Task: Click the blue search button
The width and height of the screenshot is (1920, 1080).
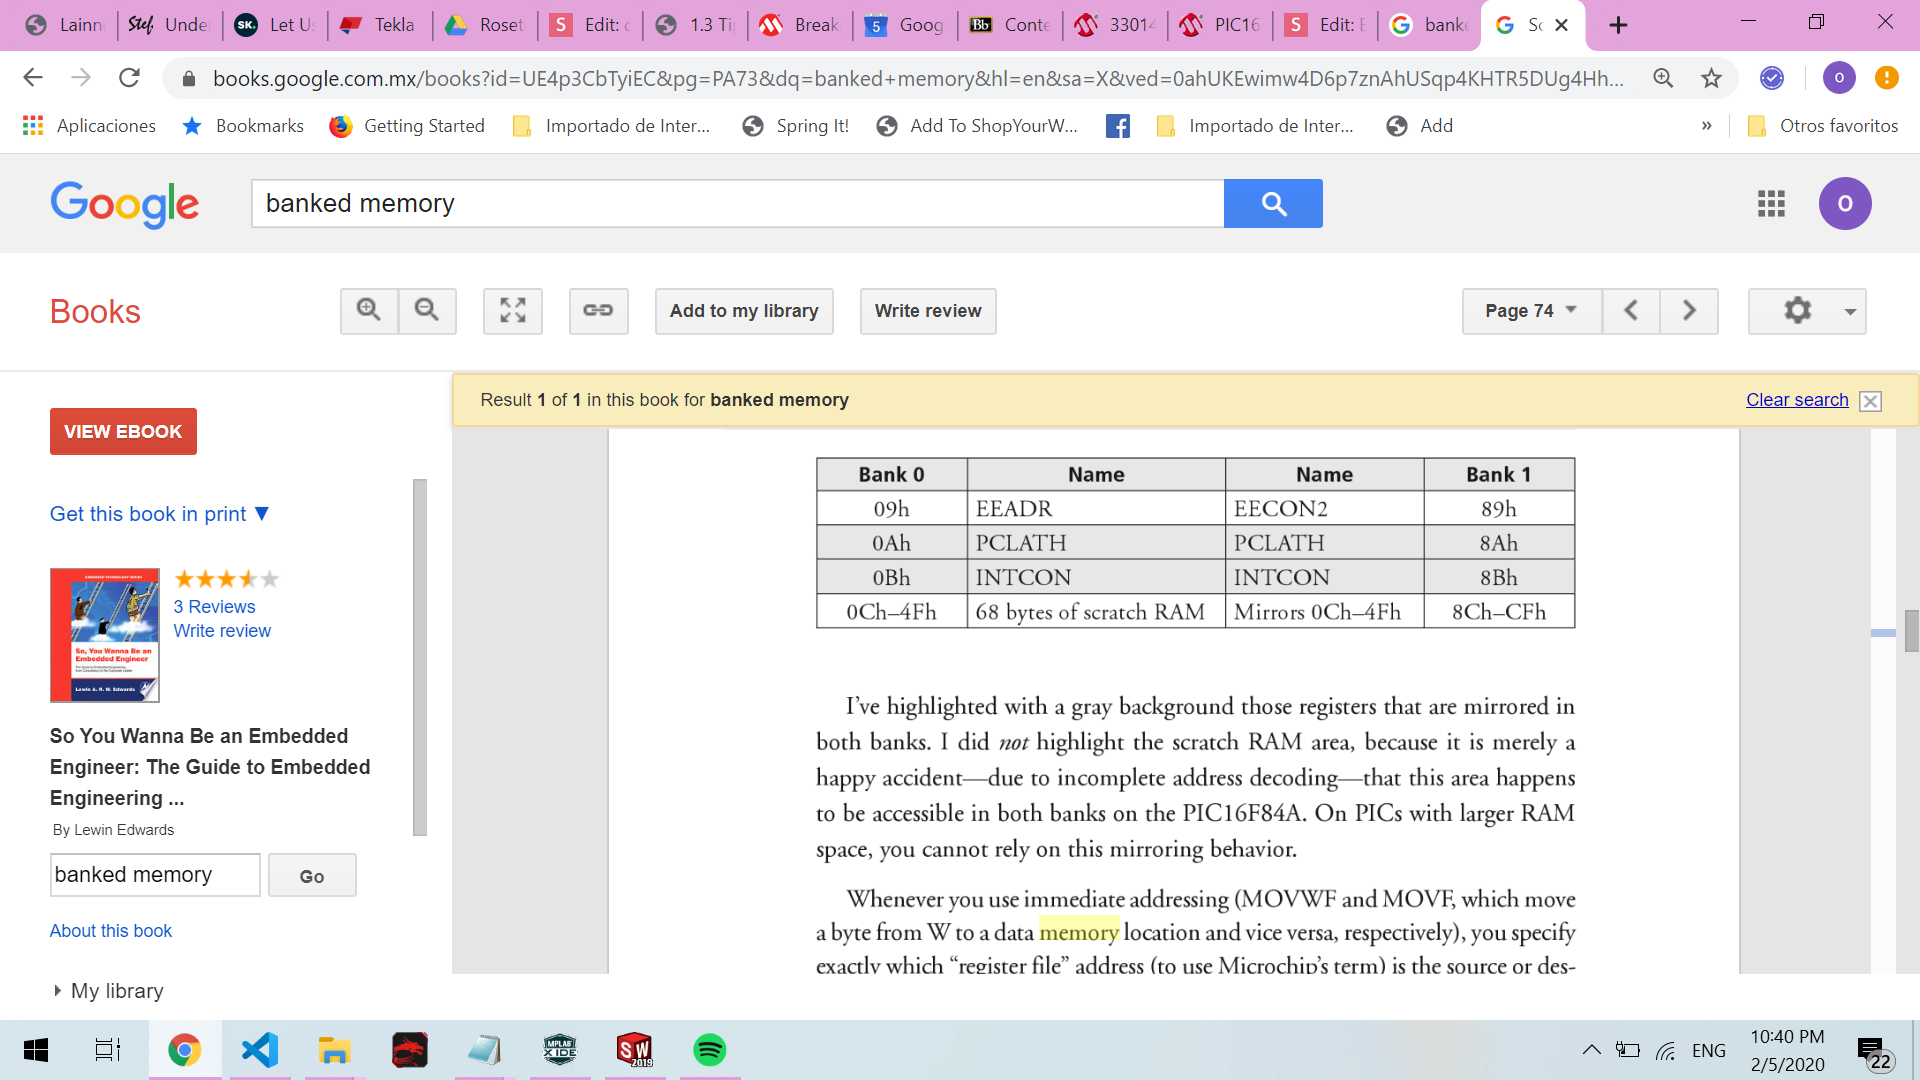Action: pos(1273,204)
